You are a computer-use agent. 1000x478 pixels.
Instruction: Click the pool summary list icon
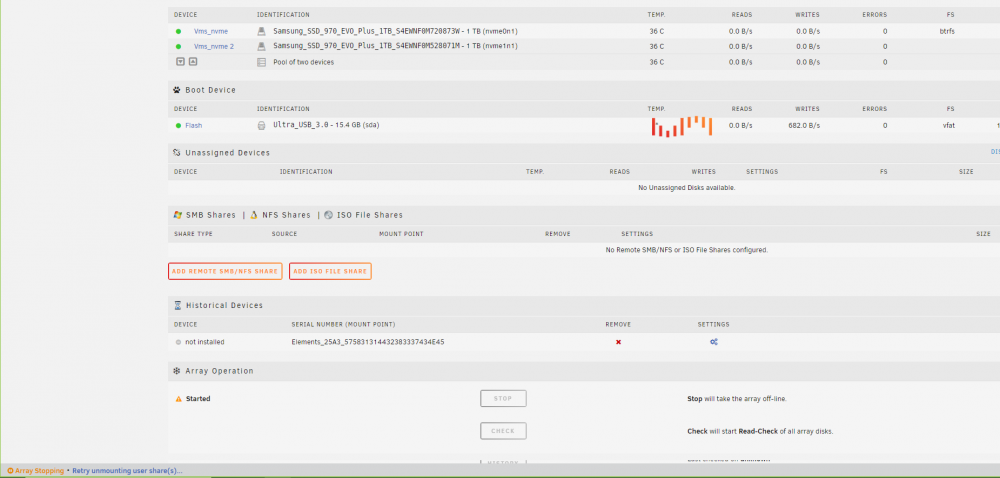[x=261, y=62]
